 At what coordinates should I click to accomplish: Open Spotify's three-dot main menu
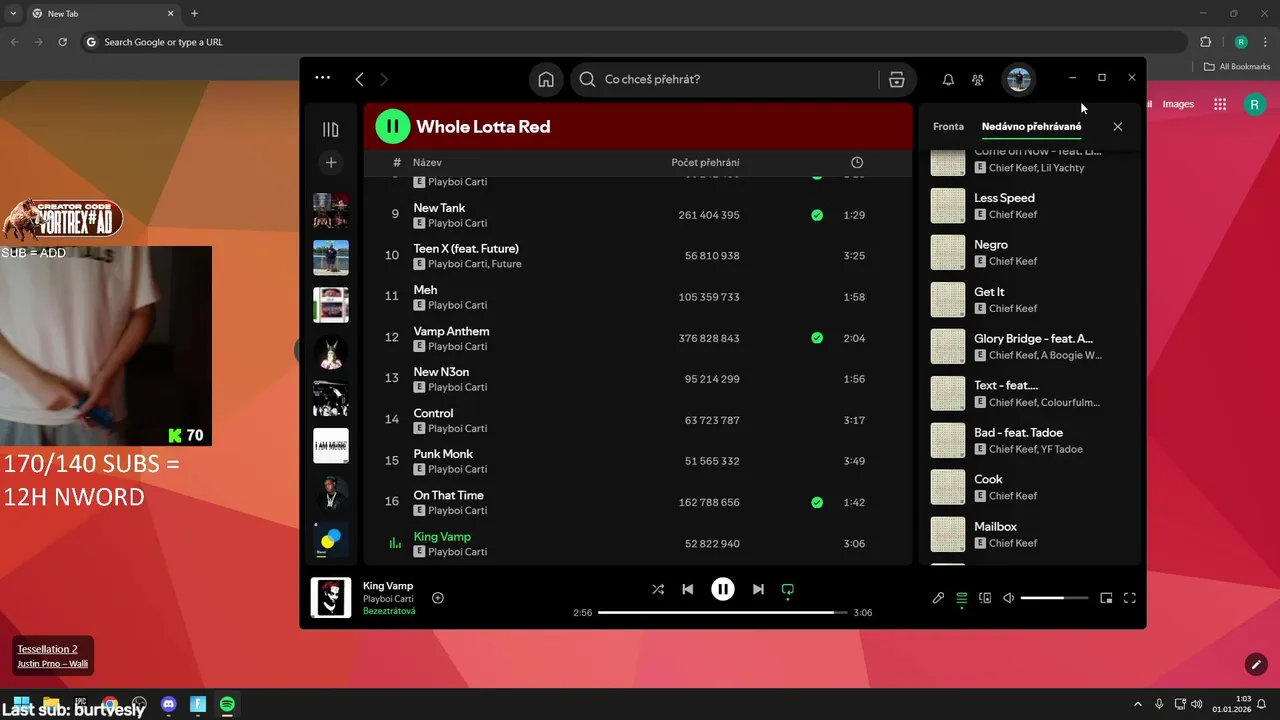[x=322, y=78]
